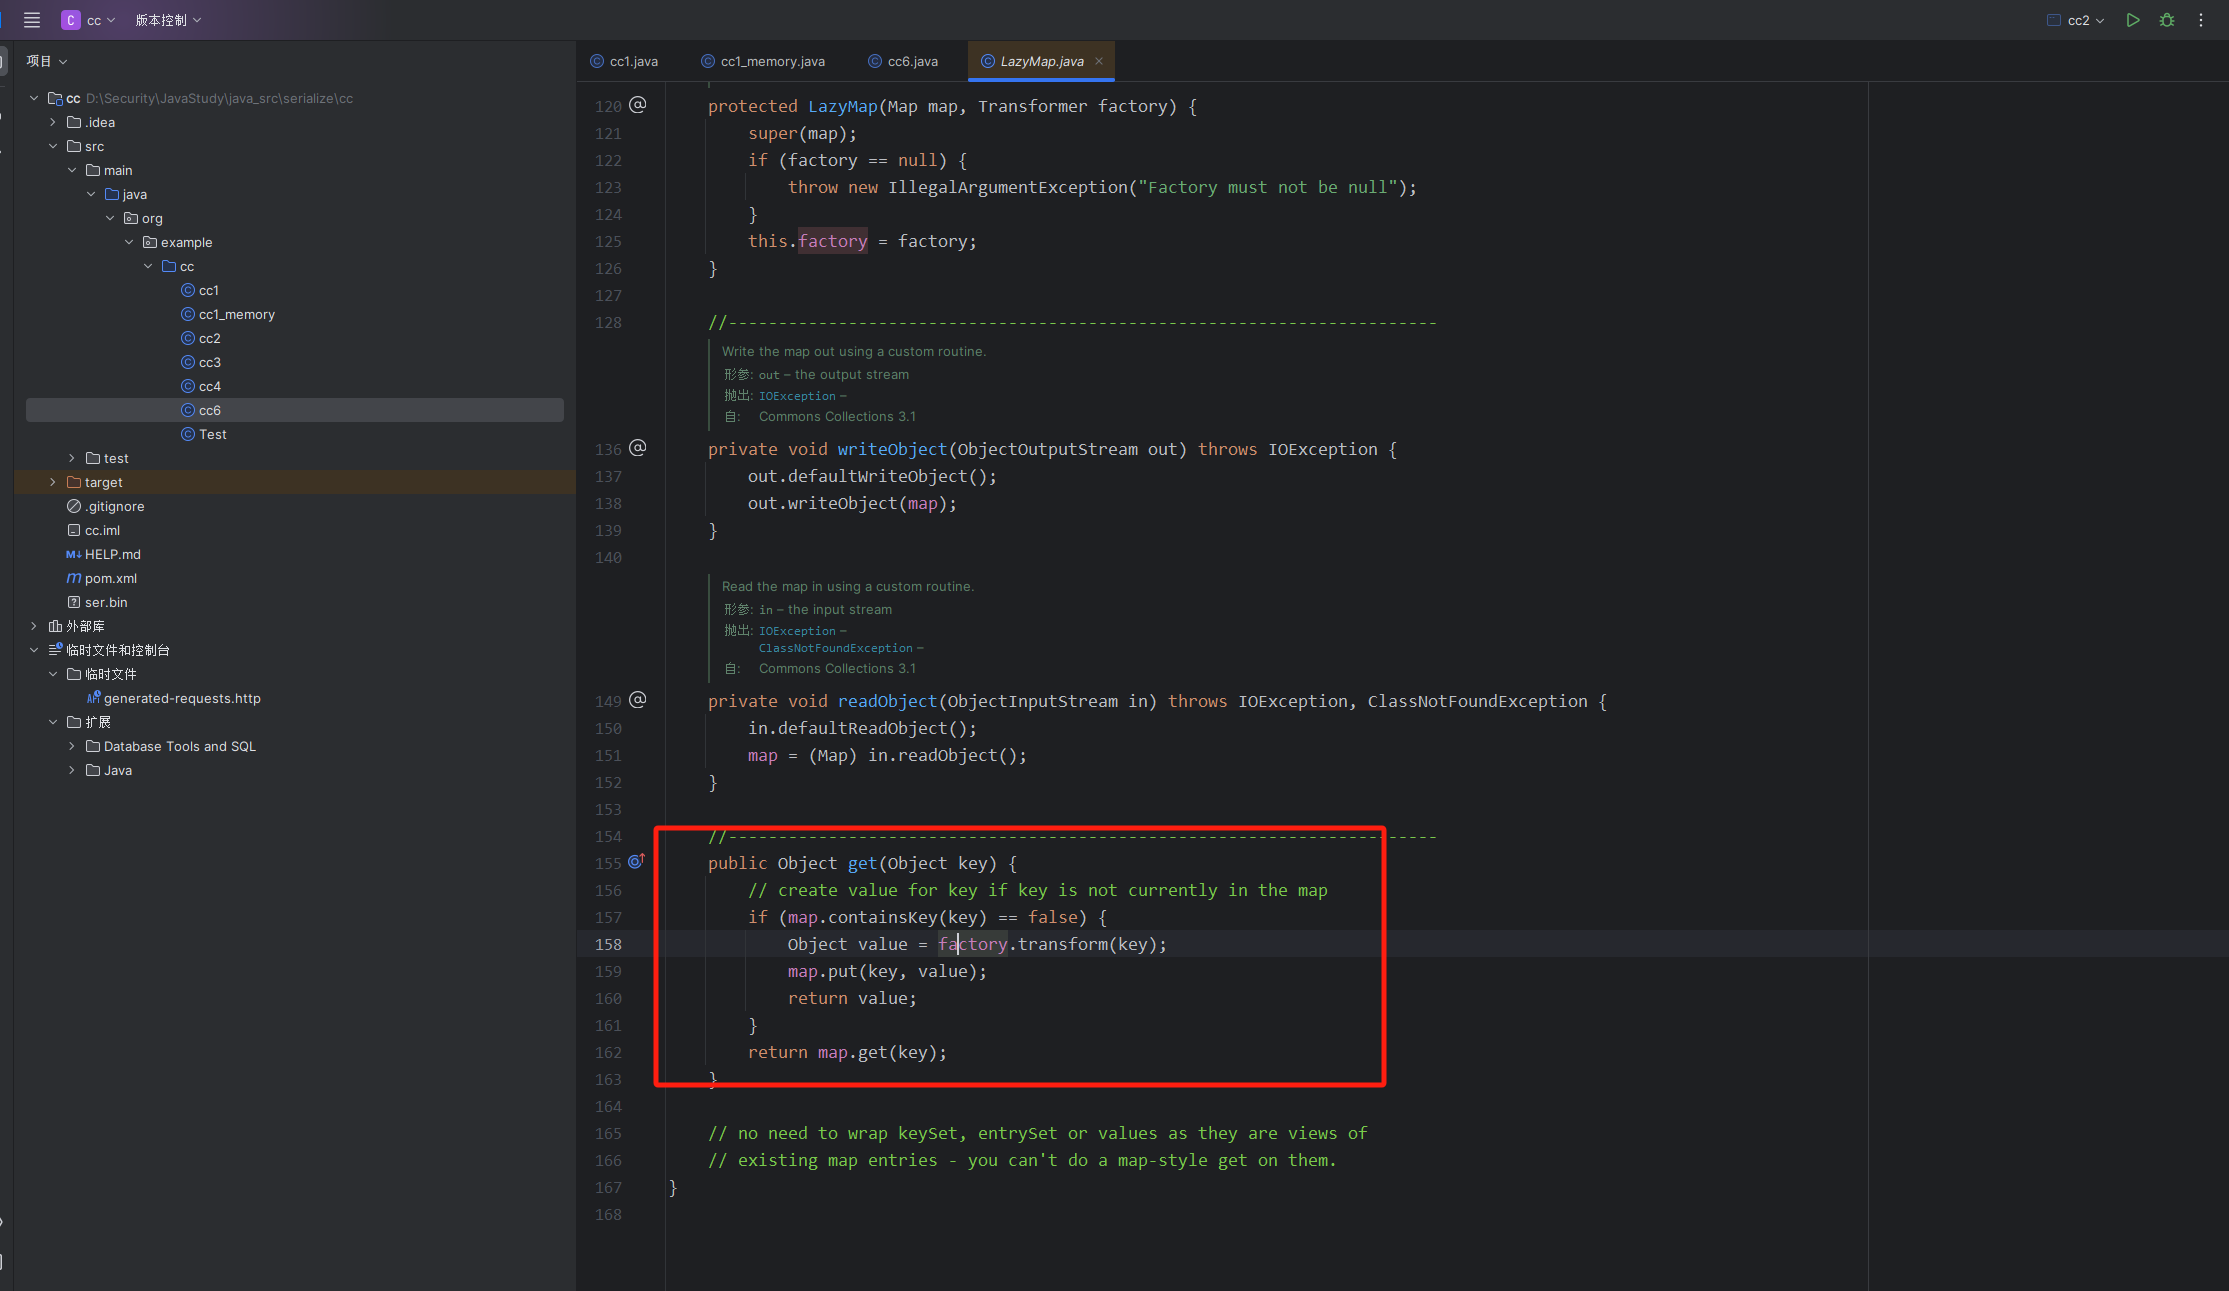
Task: Click the Debug bug icon
Action: (2166, 20)
